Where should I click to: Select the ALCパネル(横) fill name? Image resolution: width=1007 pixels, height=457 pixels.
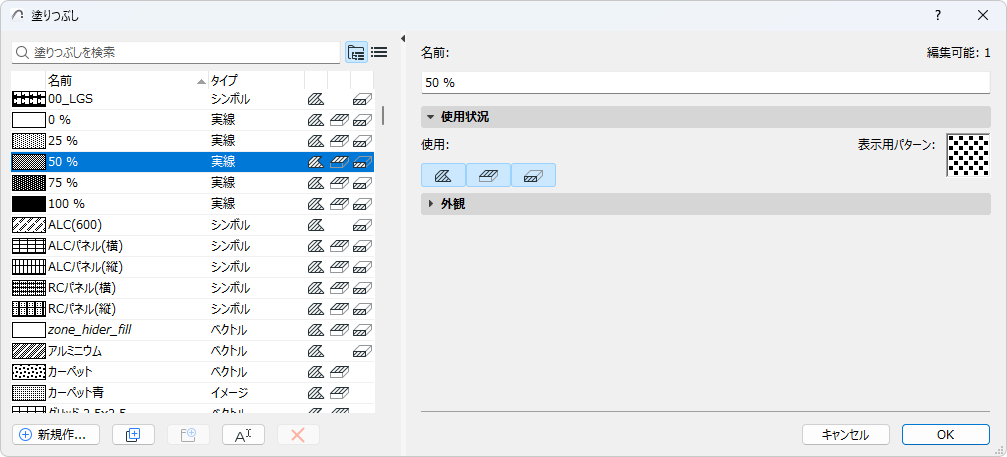pos(85,246)
